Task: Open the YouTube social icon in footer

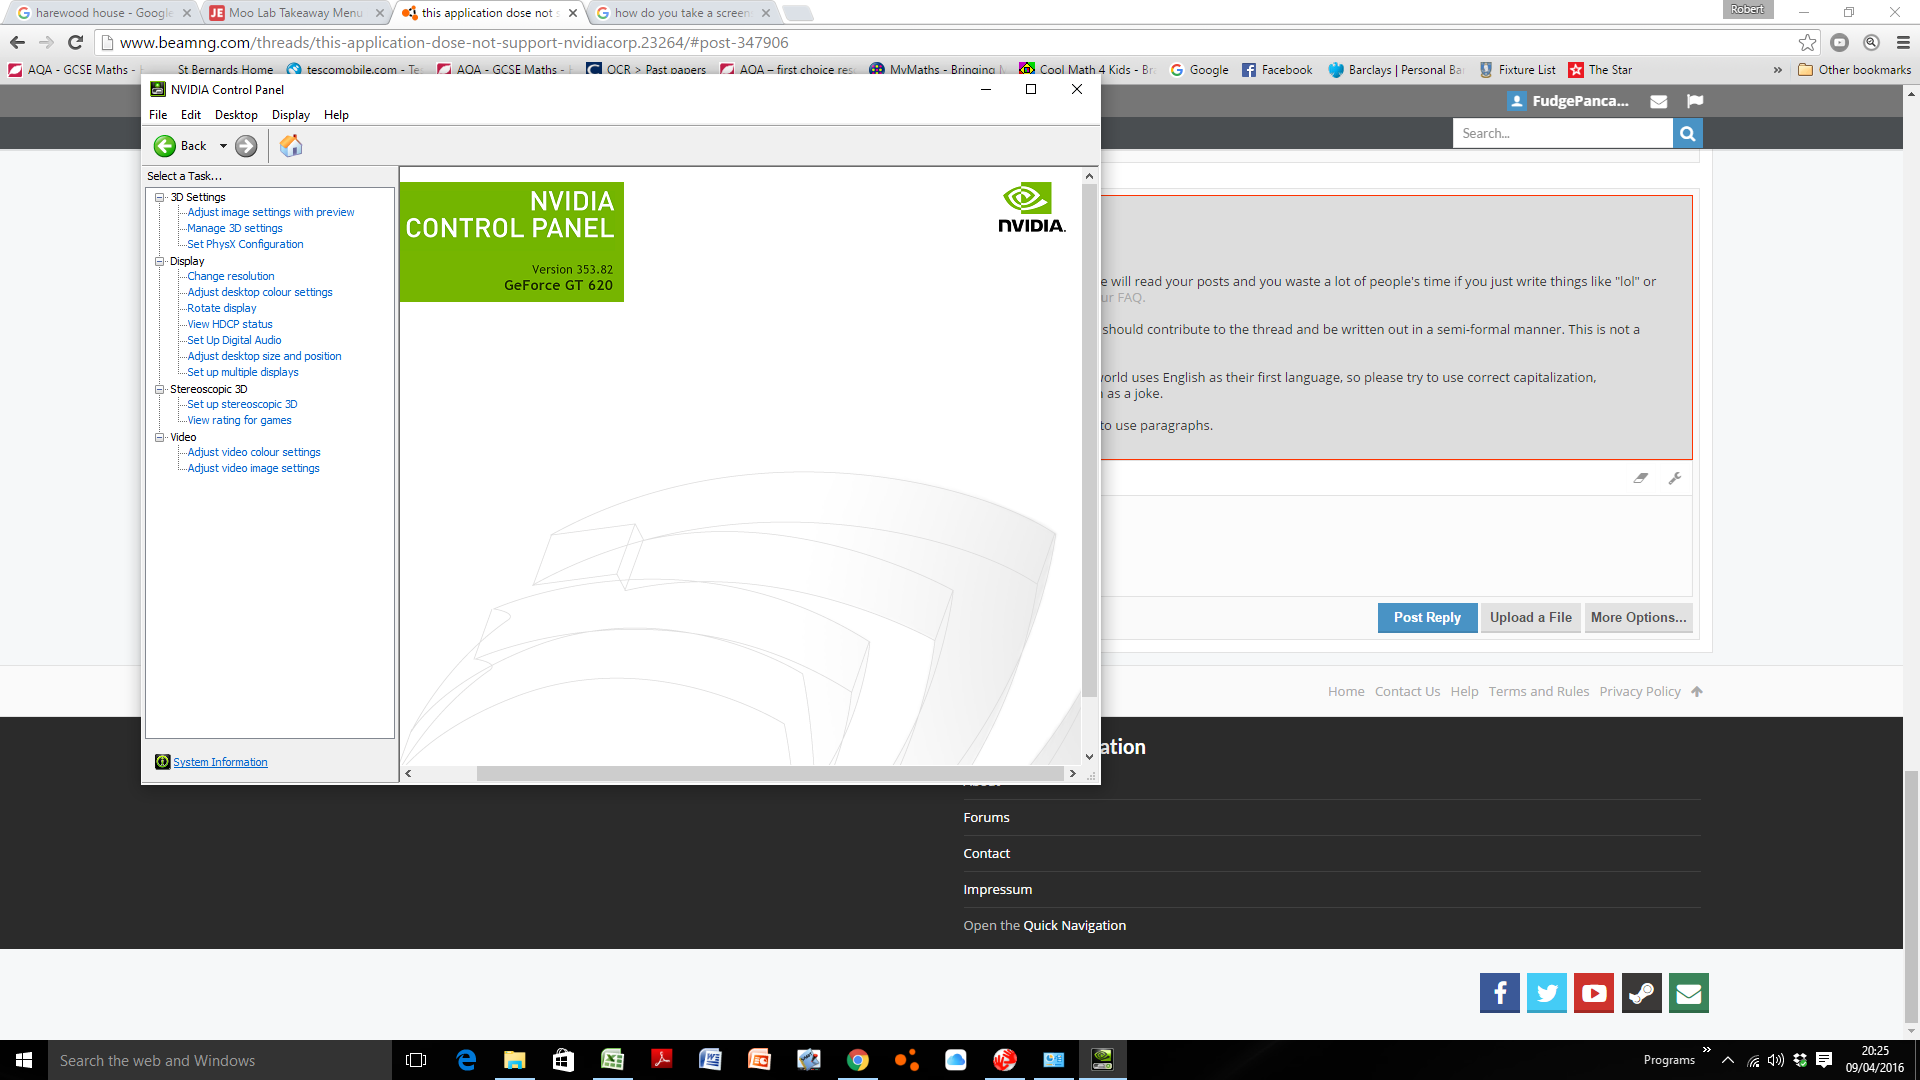Action: point(1594,993)
